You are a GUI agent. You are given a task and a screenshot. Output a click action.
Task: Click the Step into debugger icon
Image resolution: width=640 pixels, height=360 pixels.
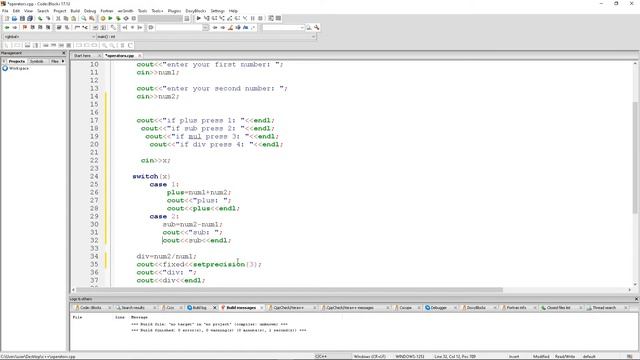pos(222,18)
